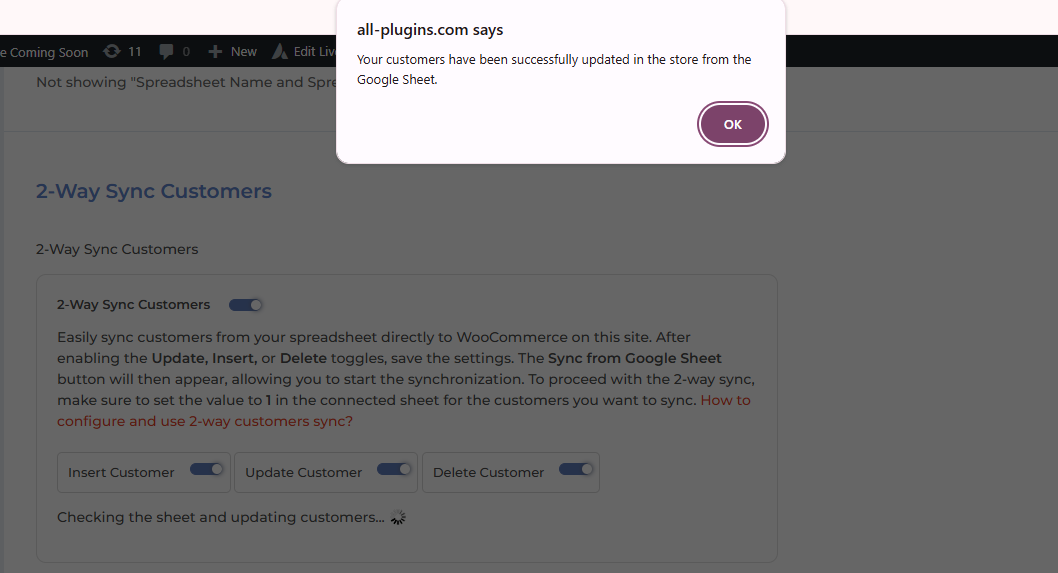Click the loading spinner icon

pyautogui.click(x=398, y=517)
